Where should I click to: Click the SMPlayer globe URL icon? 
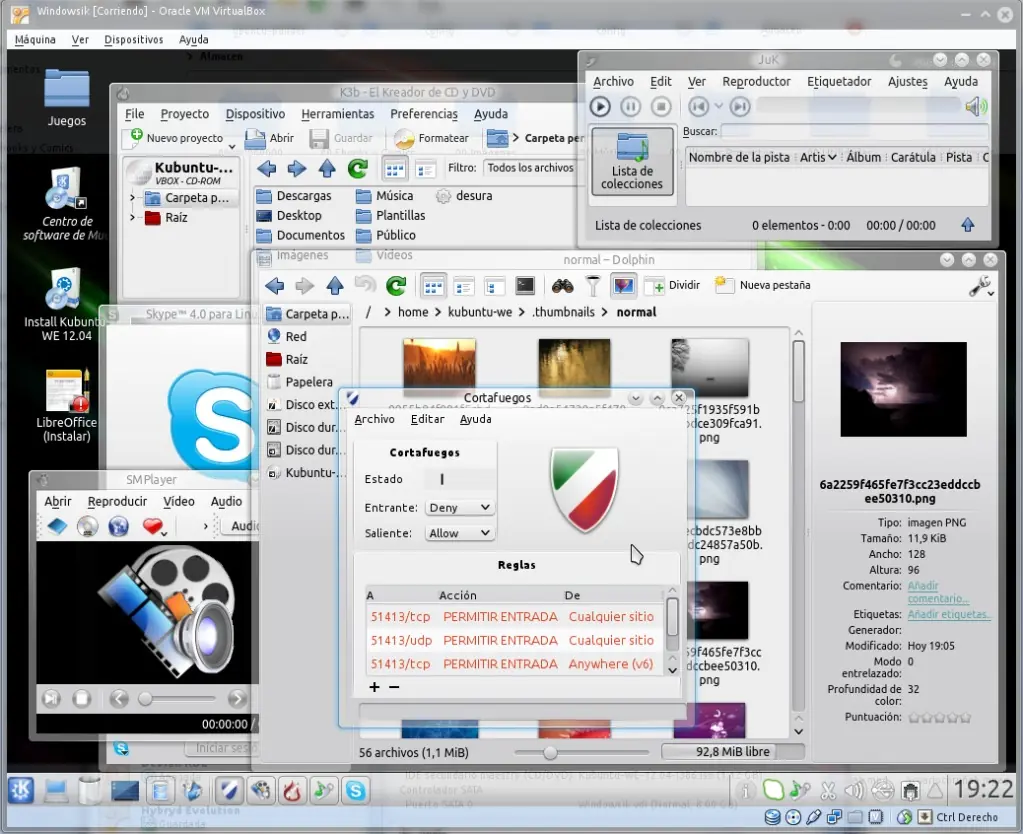(x=118, y=526)
